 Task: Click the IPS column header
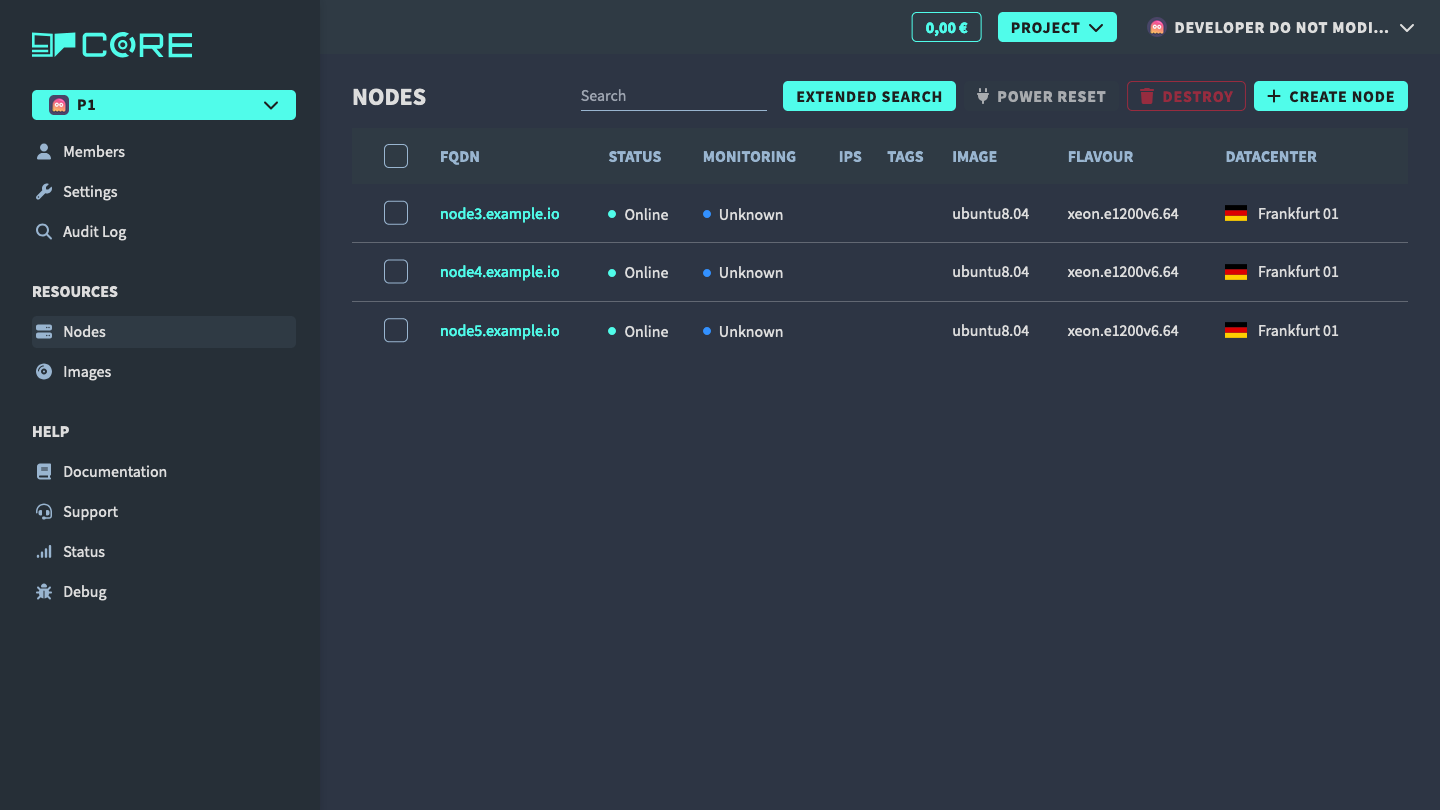850,156
